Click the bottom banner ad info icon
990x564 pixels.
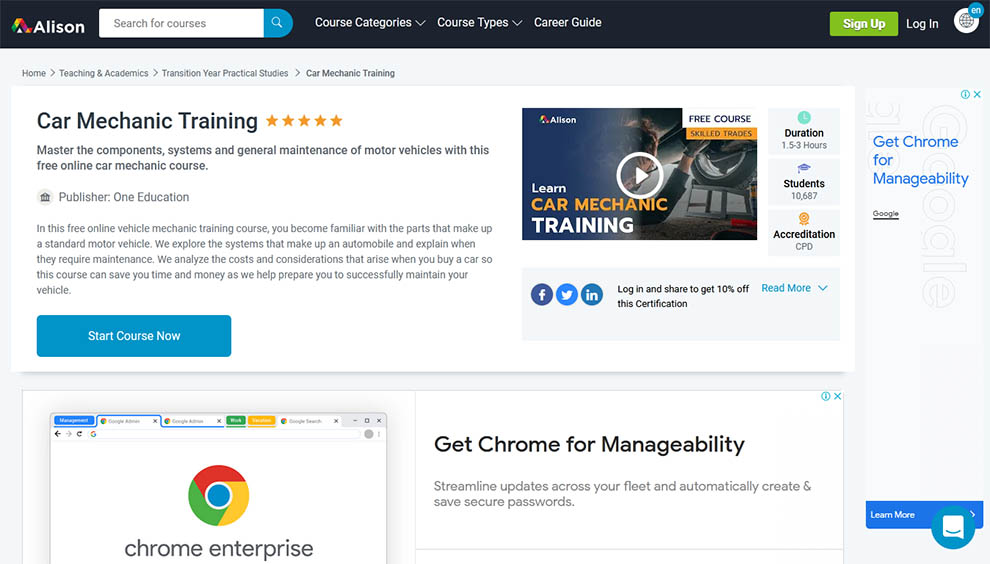click(x=826, y=396)
